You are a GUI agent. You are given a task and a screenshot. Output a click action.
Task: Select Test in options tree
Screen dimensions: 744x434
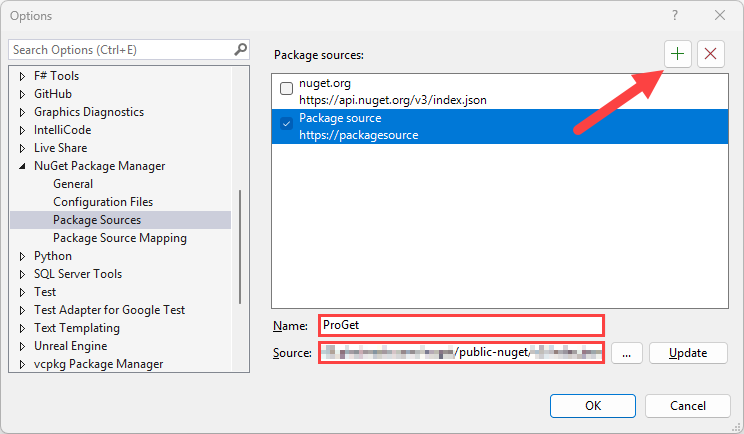45,292
